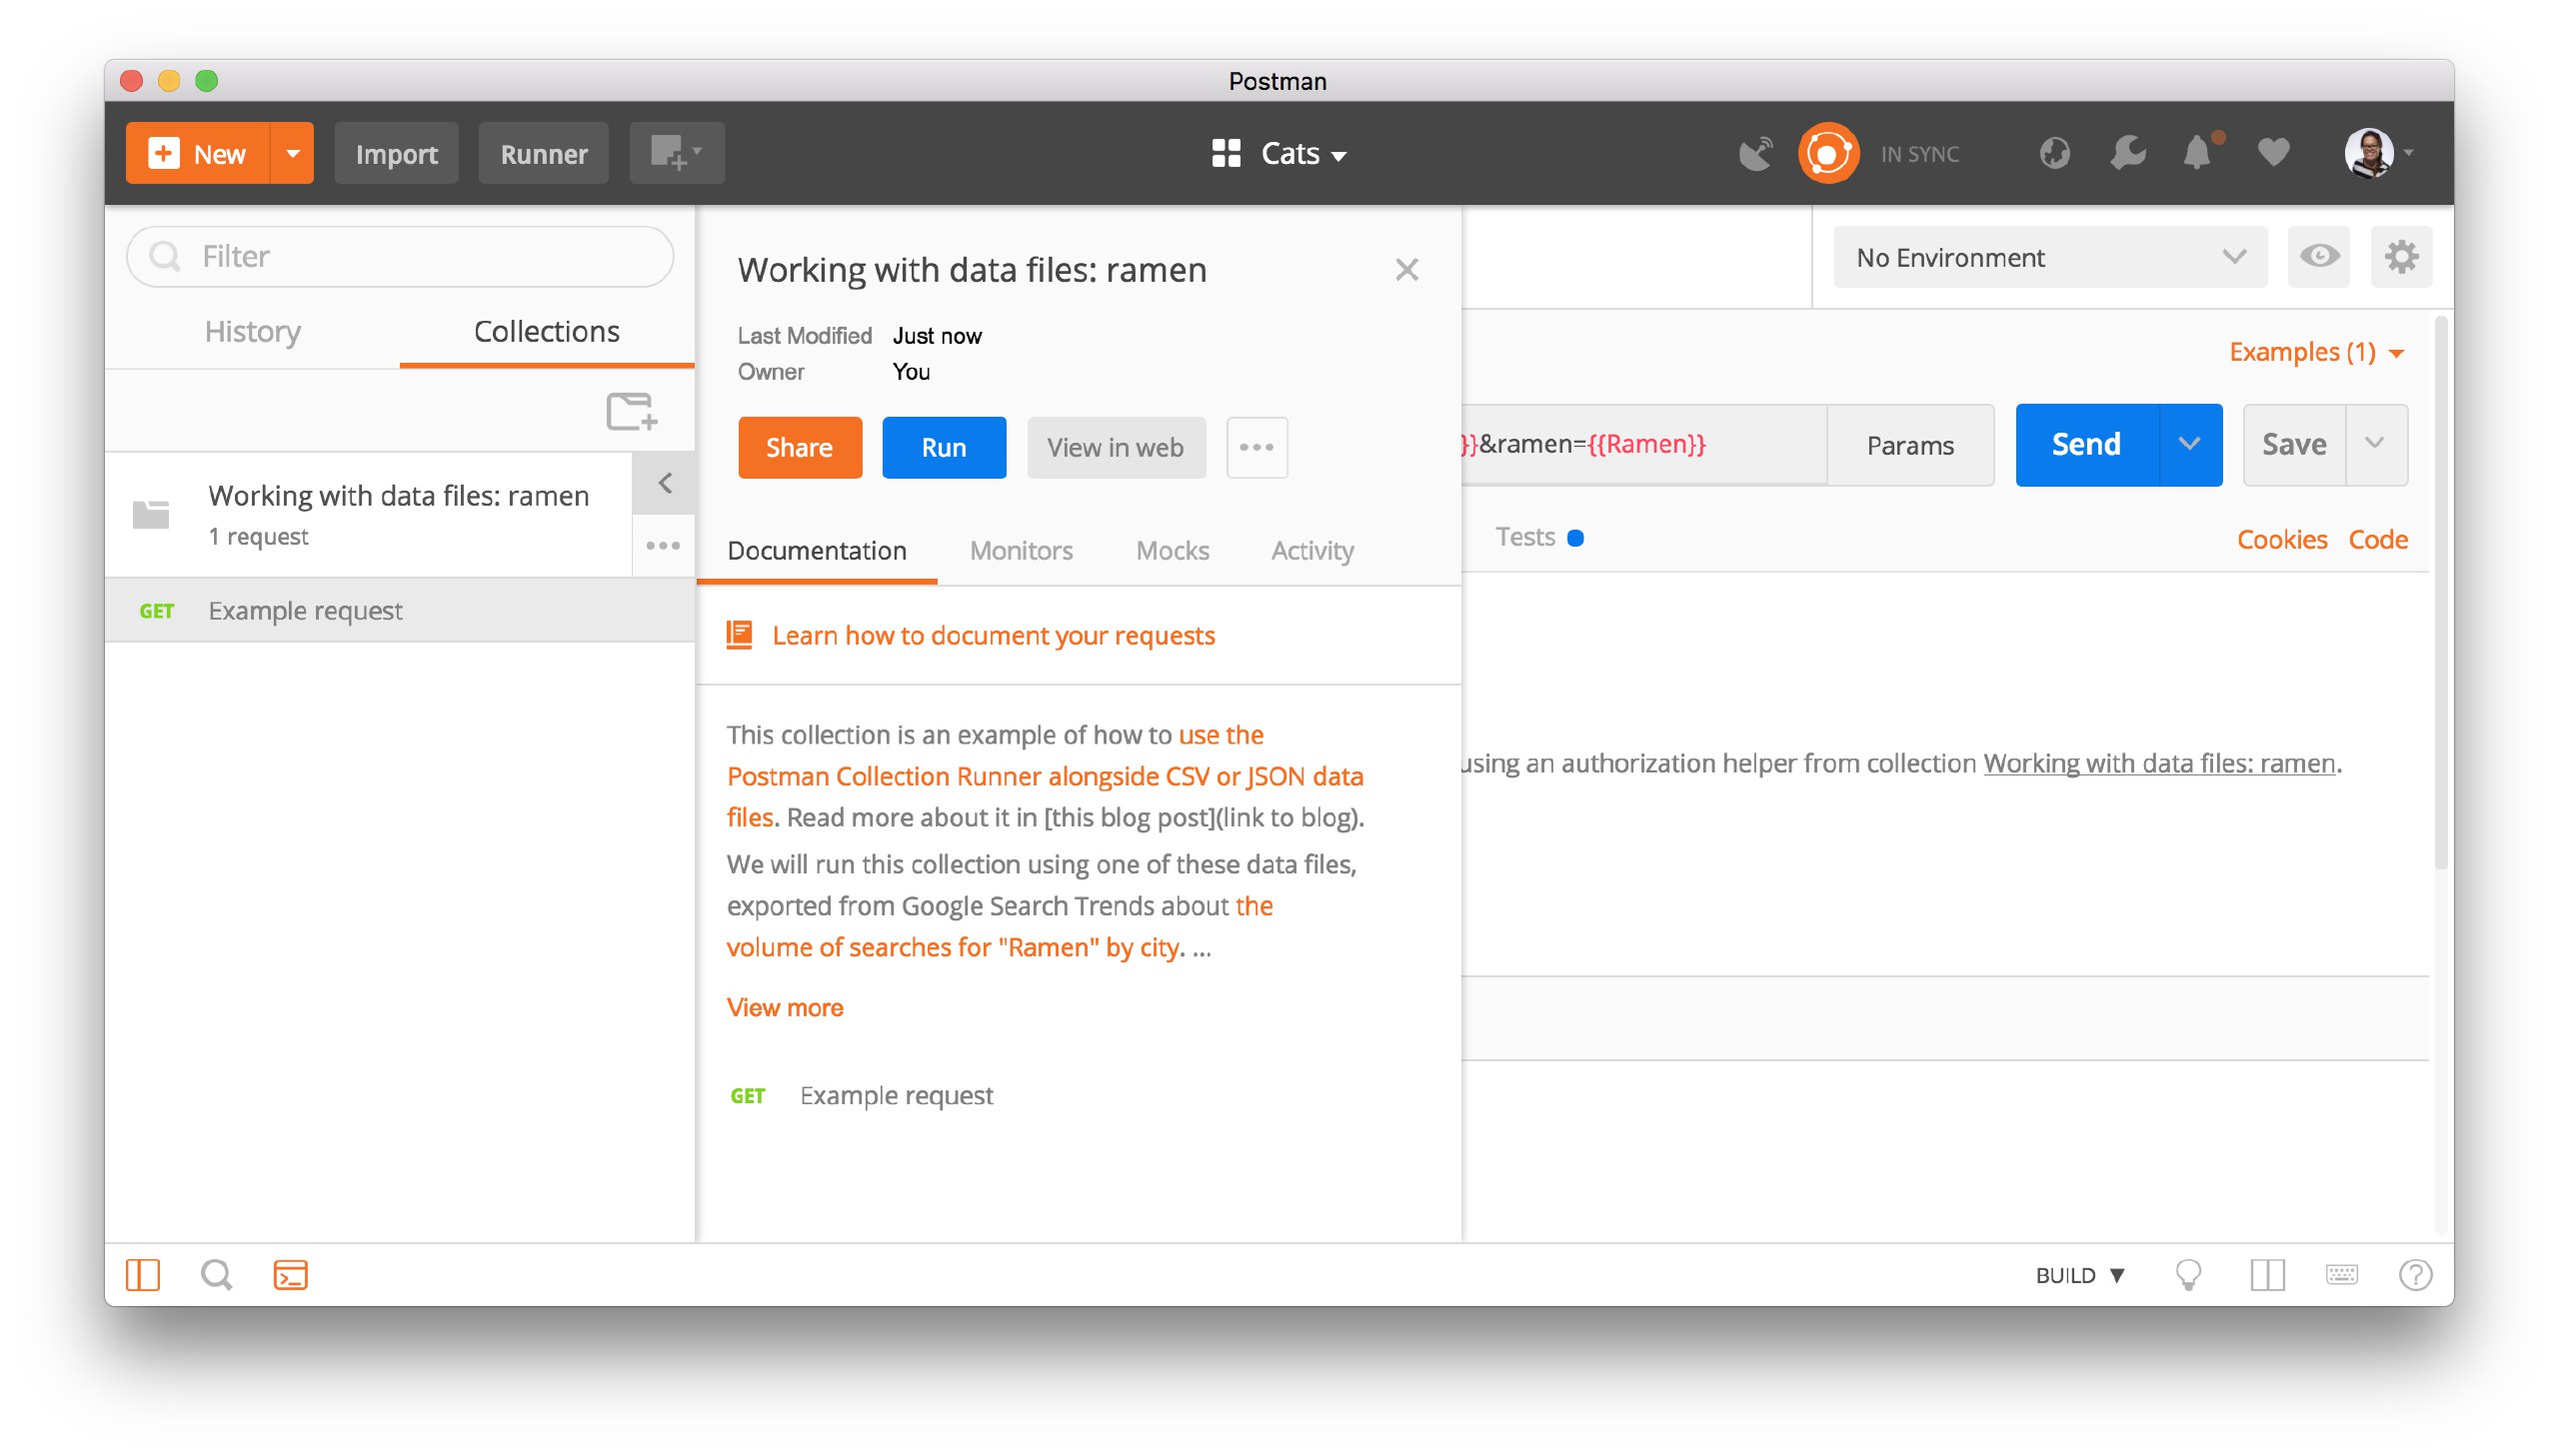Viewport: 2559px width, 1456px height.
Task: Open the Send dropdown arrow
Action: [x=2189, y=444]
